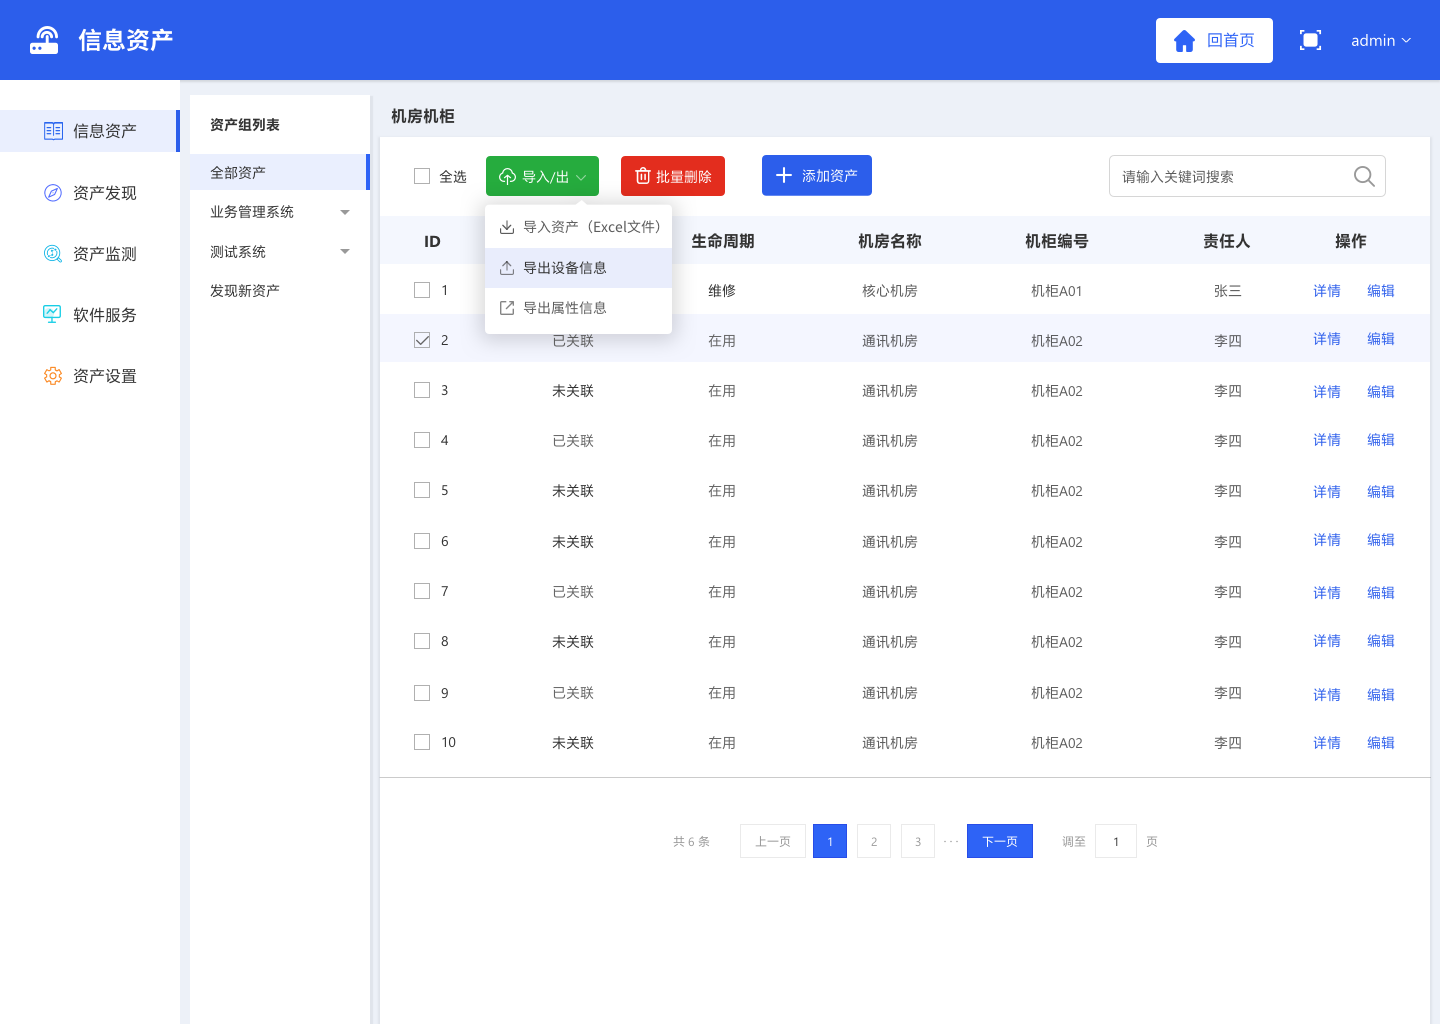Click the 添加资产 button
1440x1024 pixels.
coord(817,175)
